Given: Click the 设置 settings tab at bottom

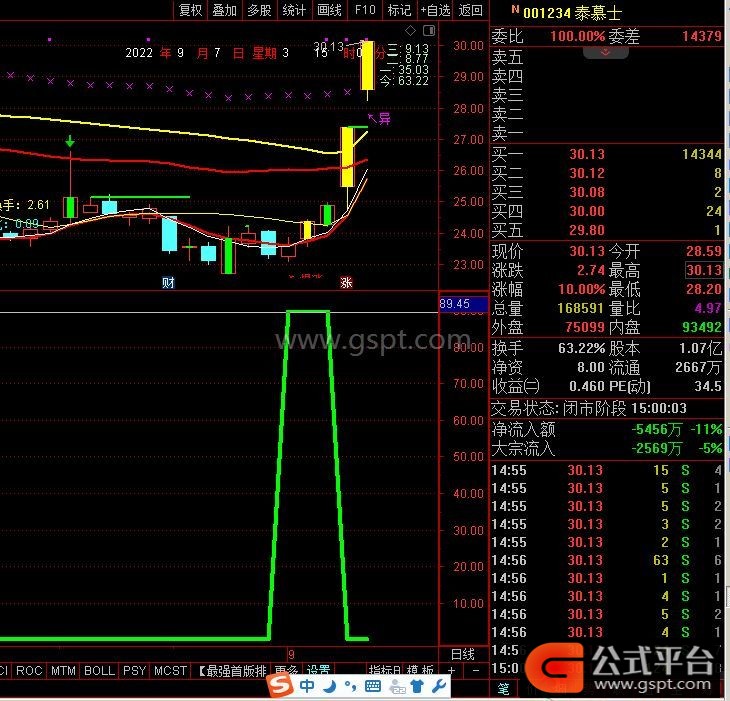Looking at the screenshot, I should 318,670.
